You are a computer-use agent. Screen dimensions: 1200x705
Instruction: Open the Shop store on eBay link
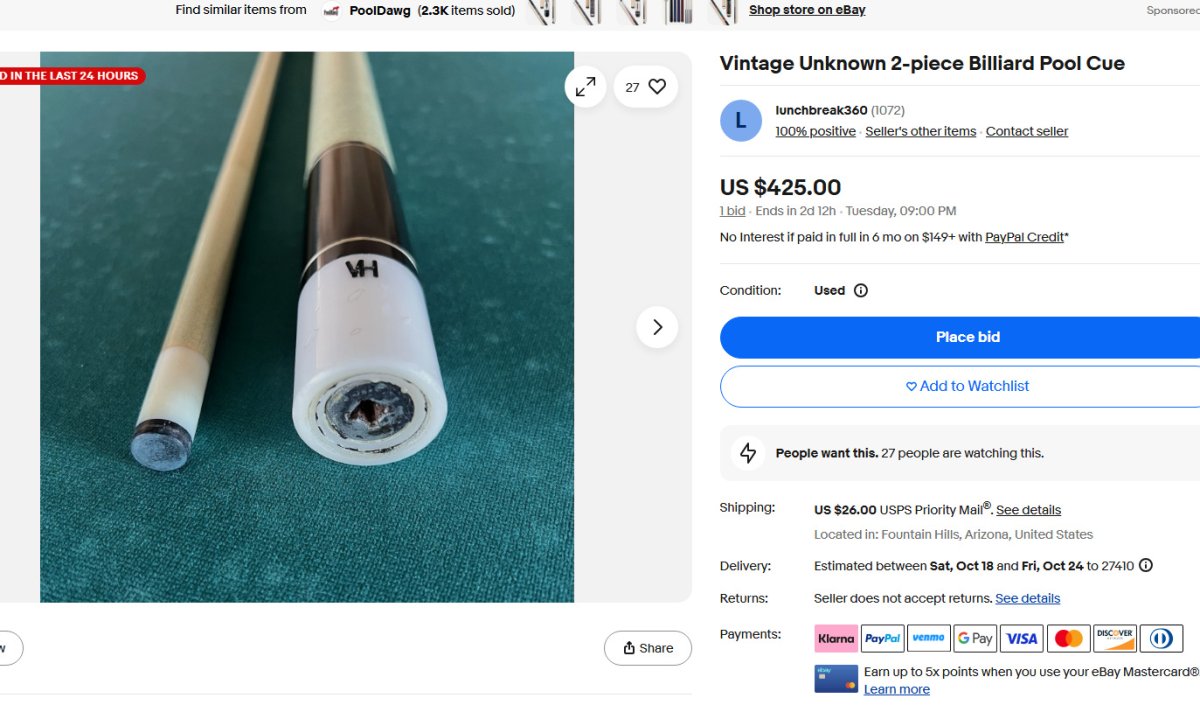807,10
